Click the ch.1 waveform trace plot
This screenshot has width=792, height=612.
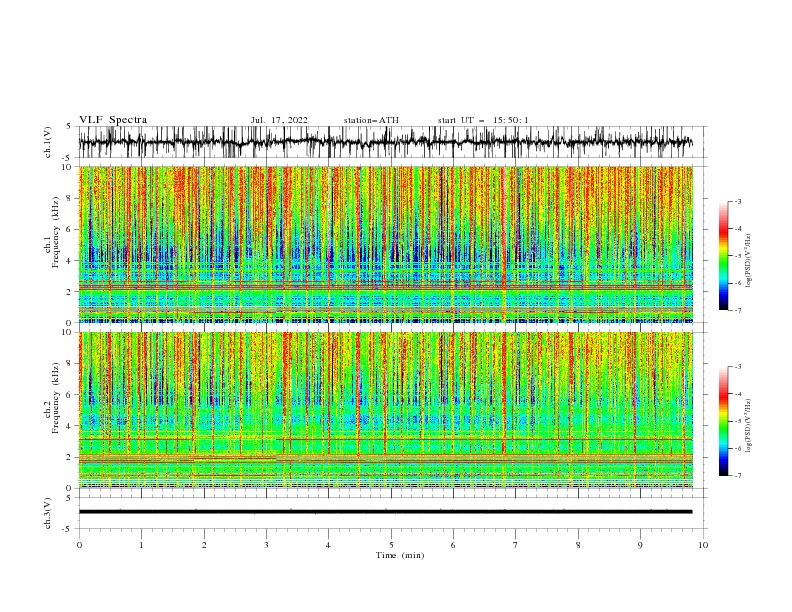point(386,142)
